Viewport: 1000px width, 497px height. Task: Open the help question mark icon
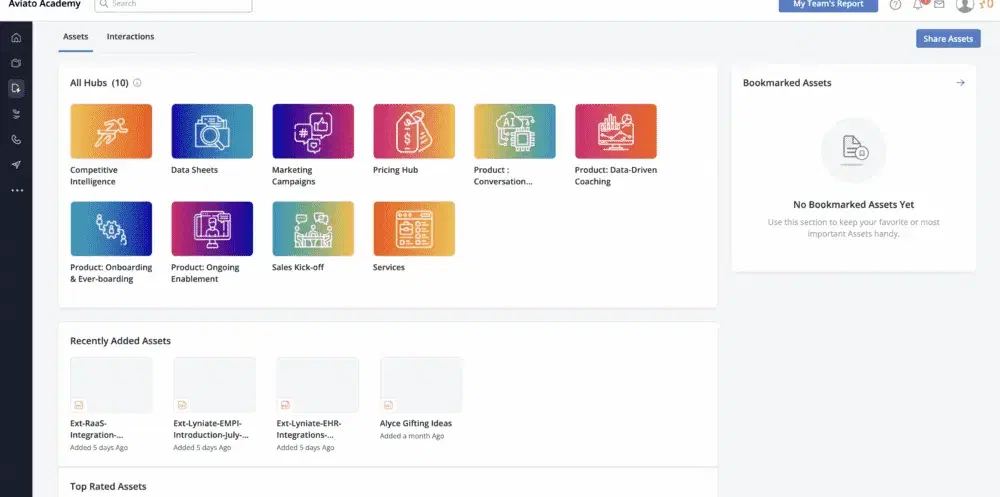pyautogui.click(x=895, y=4)
